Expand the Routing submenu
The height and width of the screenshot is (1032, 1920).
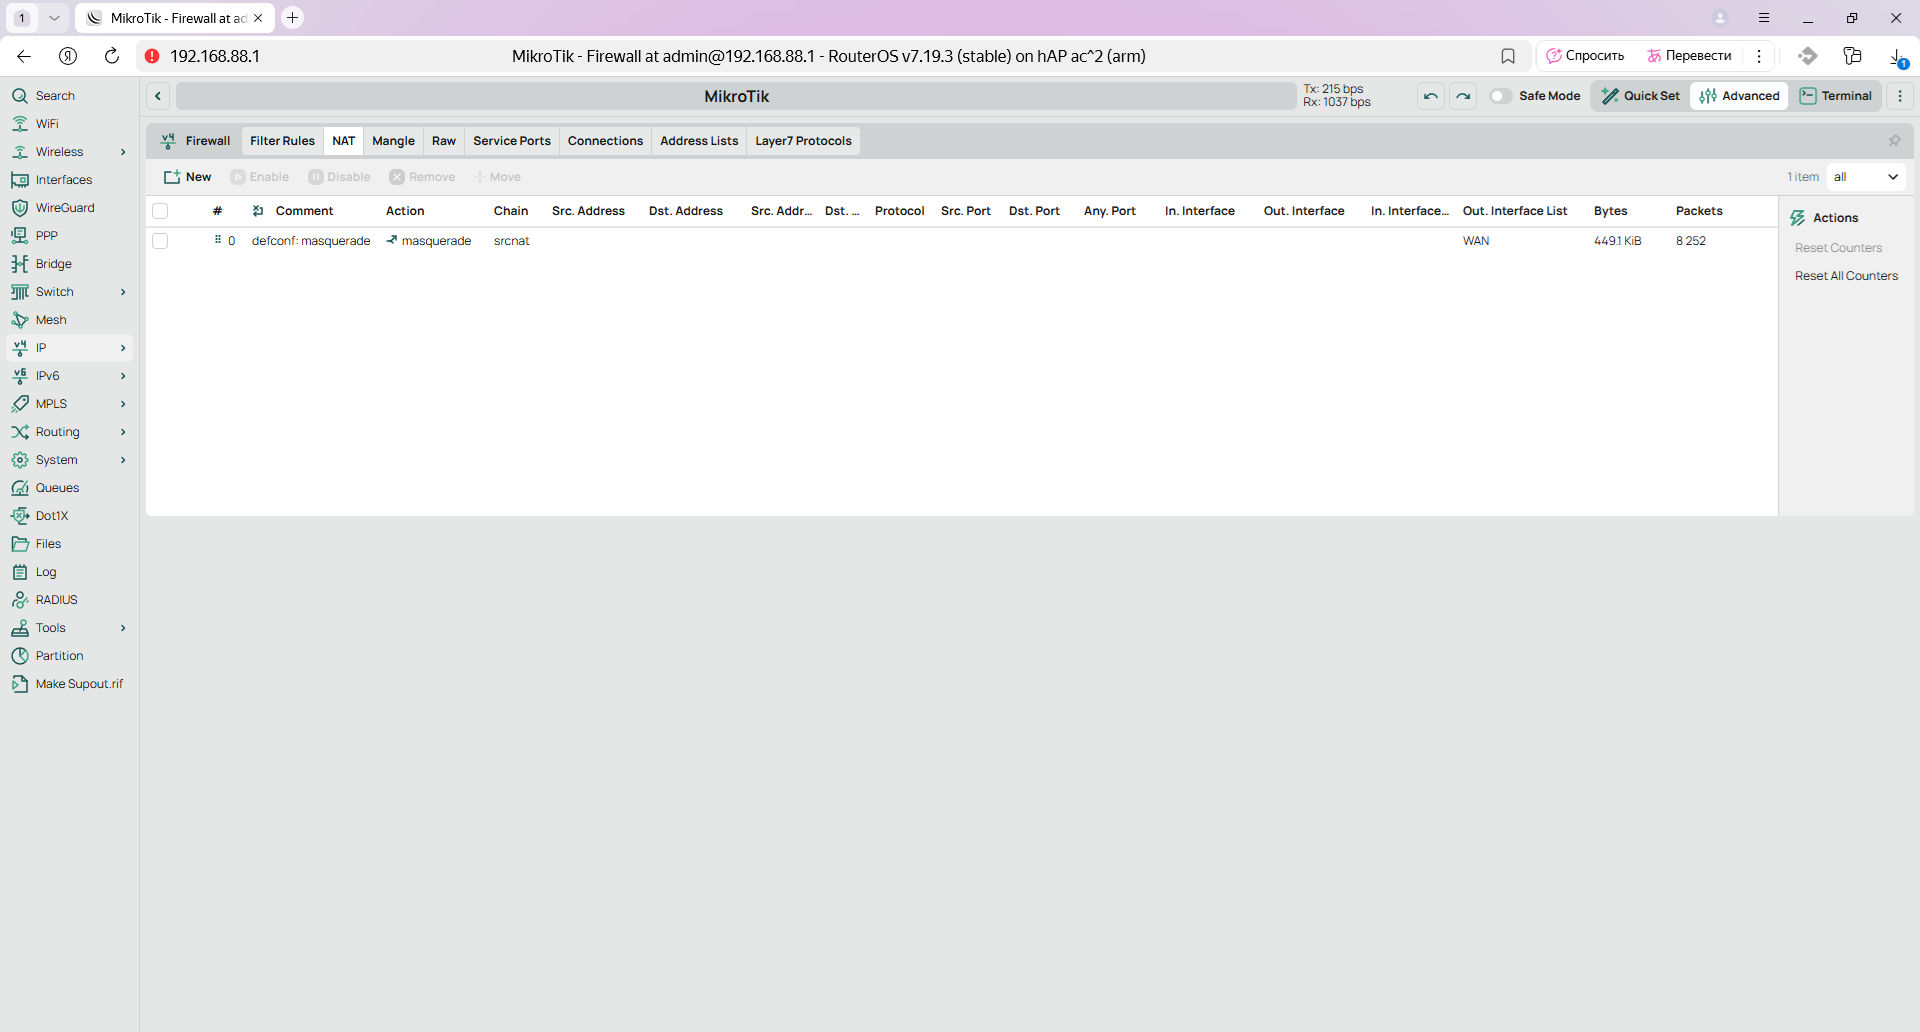tap(123, 432)
